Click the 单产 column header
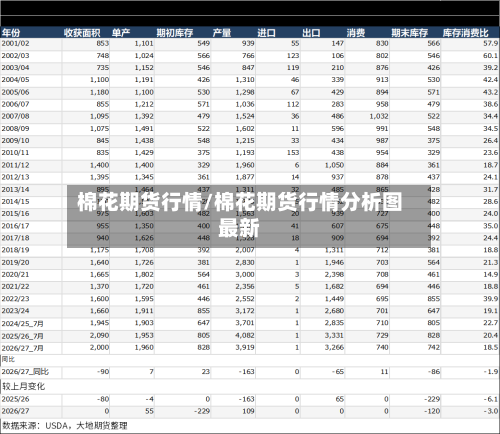 121,33
